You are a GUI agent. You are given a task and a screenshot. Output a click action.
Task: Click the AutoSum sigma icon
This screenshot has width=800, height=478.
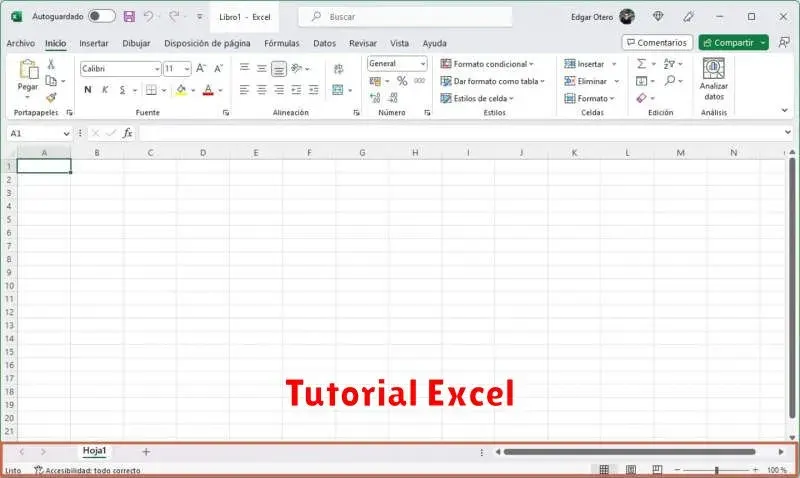pos(641,64)
